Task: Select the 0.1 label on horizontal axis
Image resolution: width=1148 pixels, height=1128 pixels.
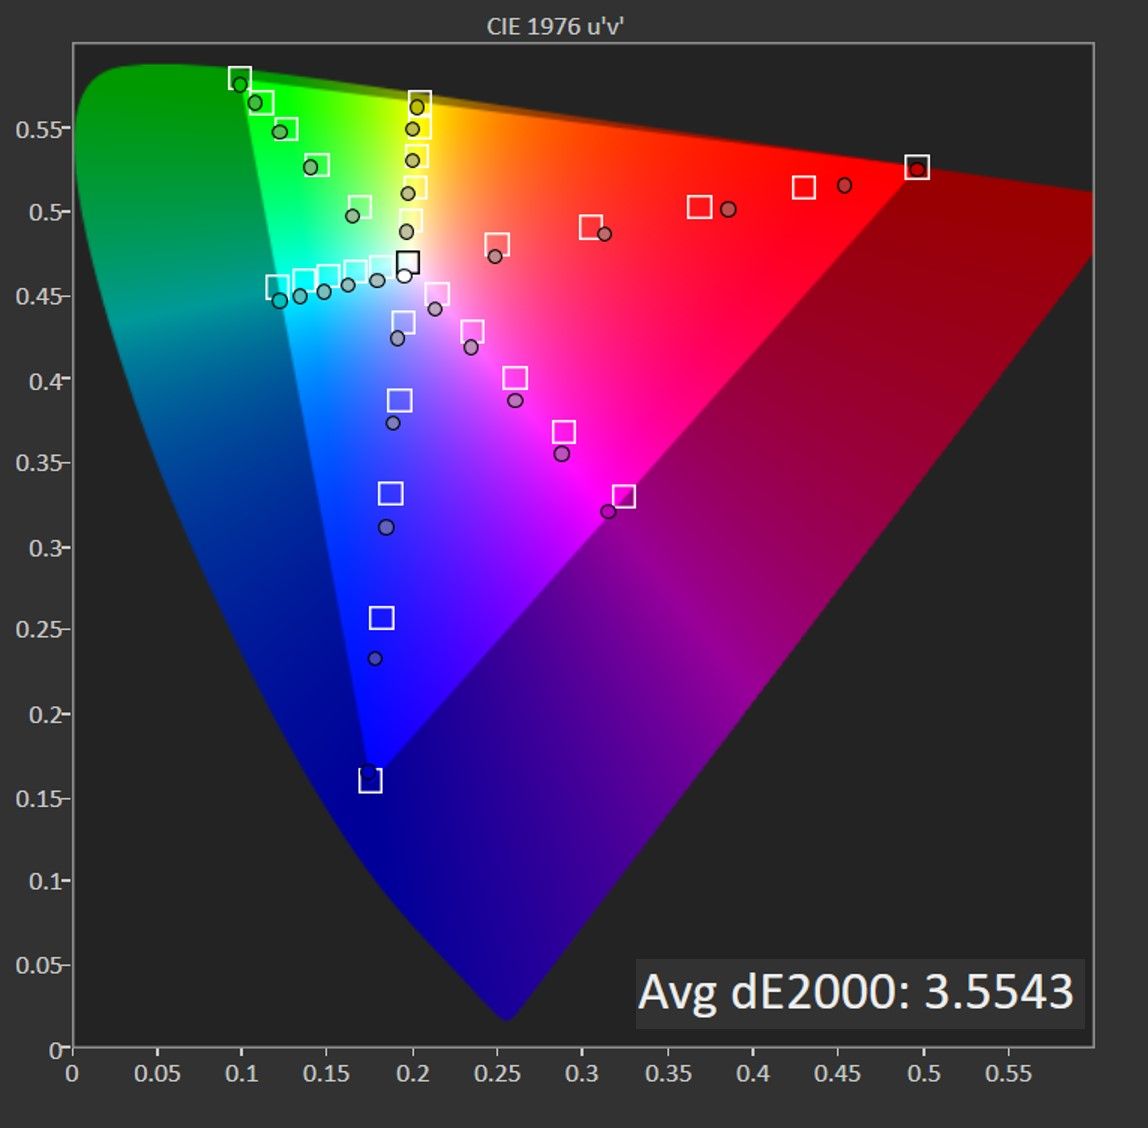Action: point(242,1074)
